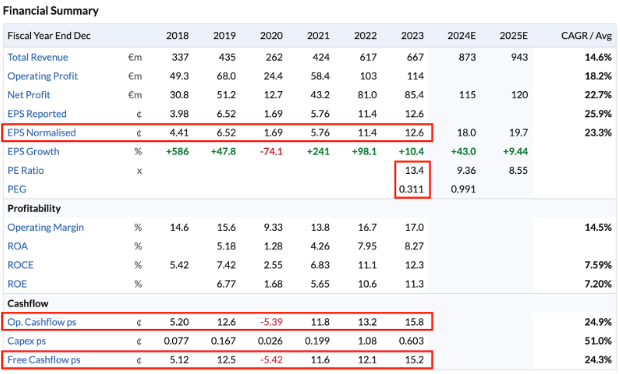Screen dimensions: 620x374
Task: Click the CAGR / Avg column header
Action: click(x=586, y=36)
